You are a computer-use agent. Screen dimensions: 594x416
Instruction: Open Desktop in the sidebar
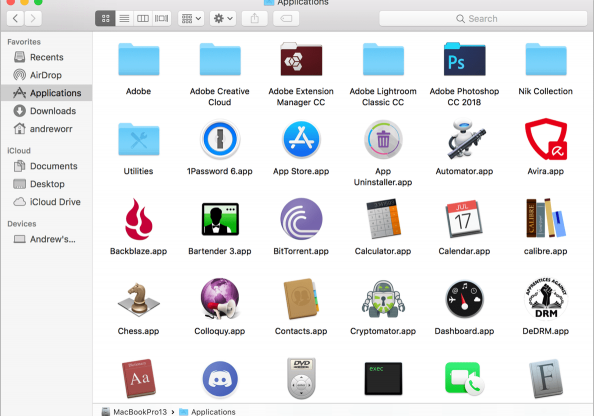click(x=46, y=184)
